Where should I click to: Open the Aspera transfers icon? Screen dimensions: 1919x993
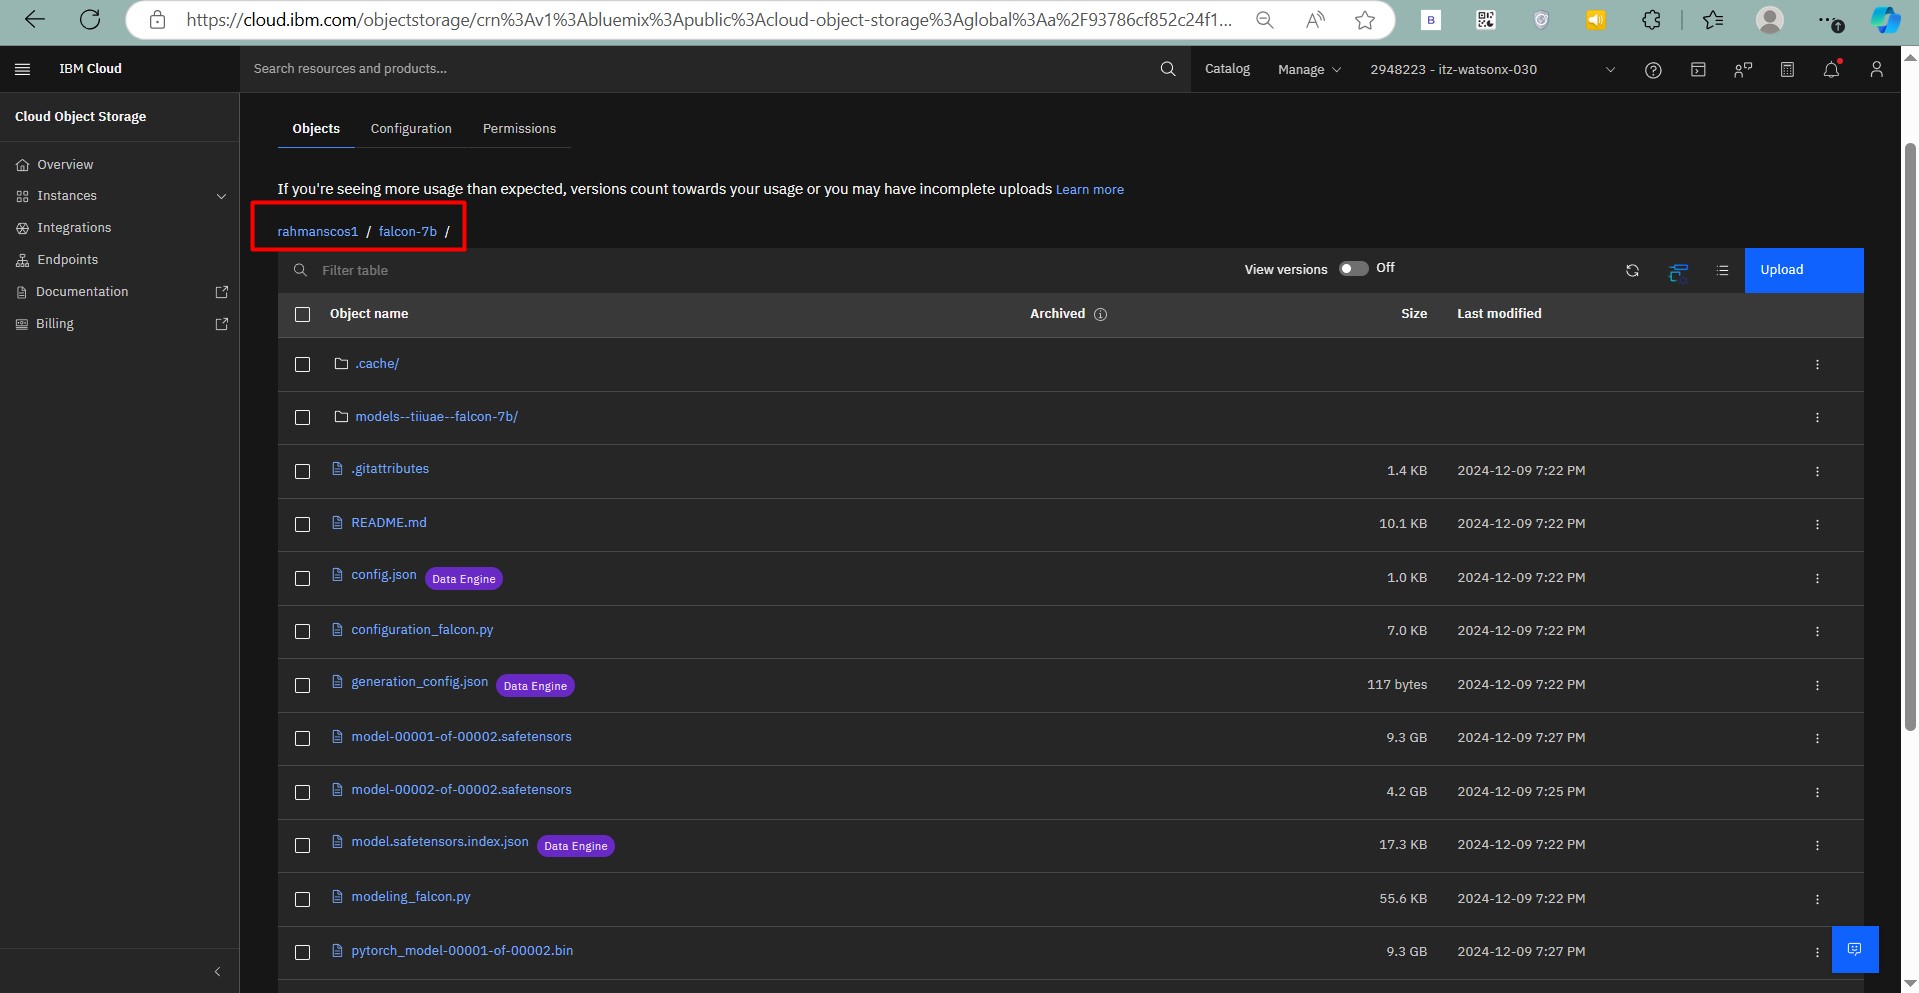pos(1678,271)
